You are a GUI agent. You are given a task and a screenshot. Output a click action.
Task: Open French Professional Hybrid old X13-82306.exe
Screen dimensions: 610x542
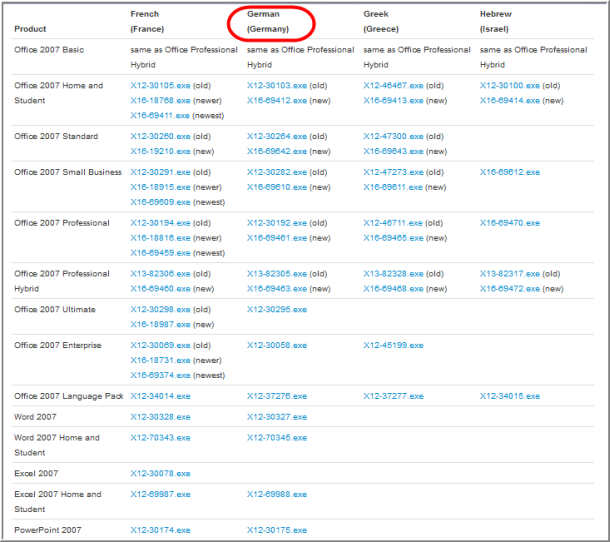pyautogui.click(x=160, y=274)
